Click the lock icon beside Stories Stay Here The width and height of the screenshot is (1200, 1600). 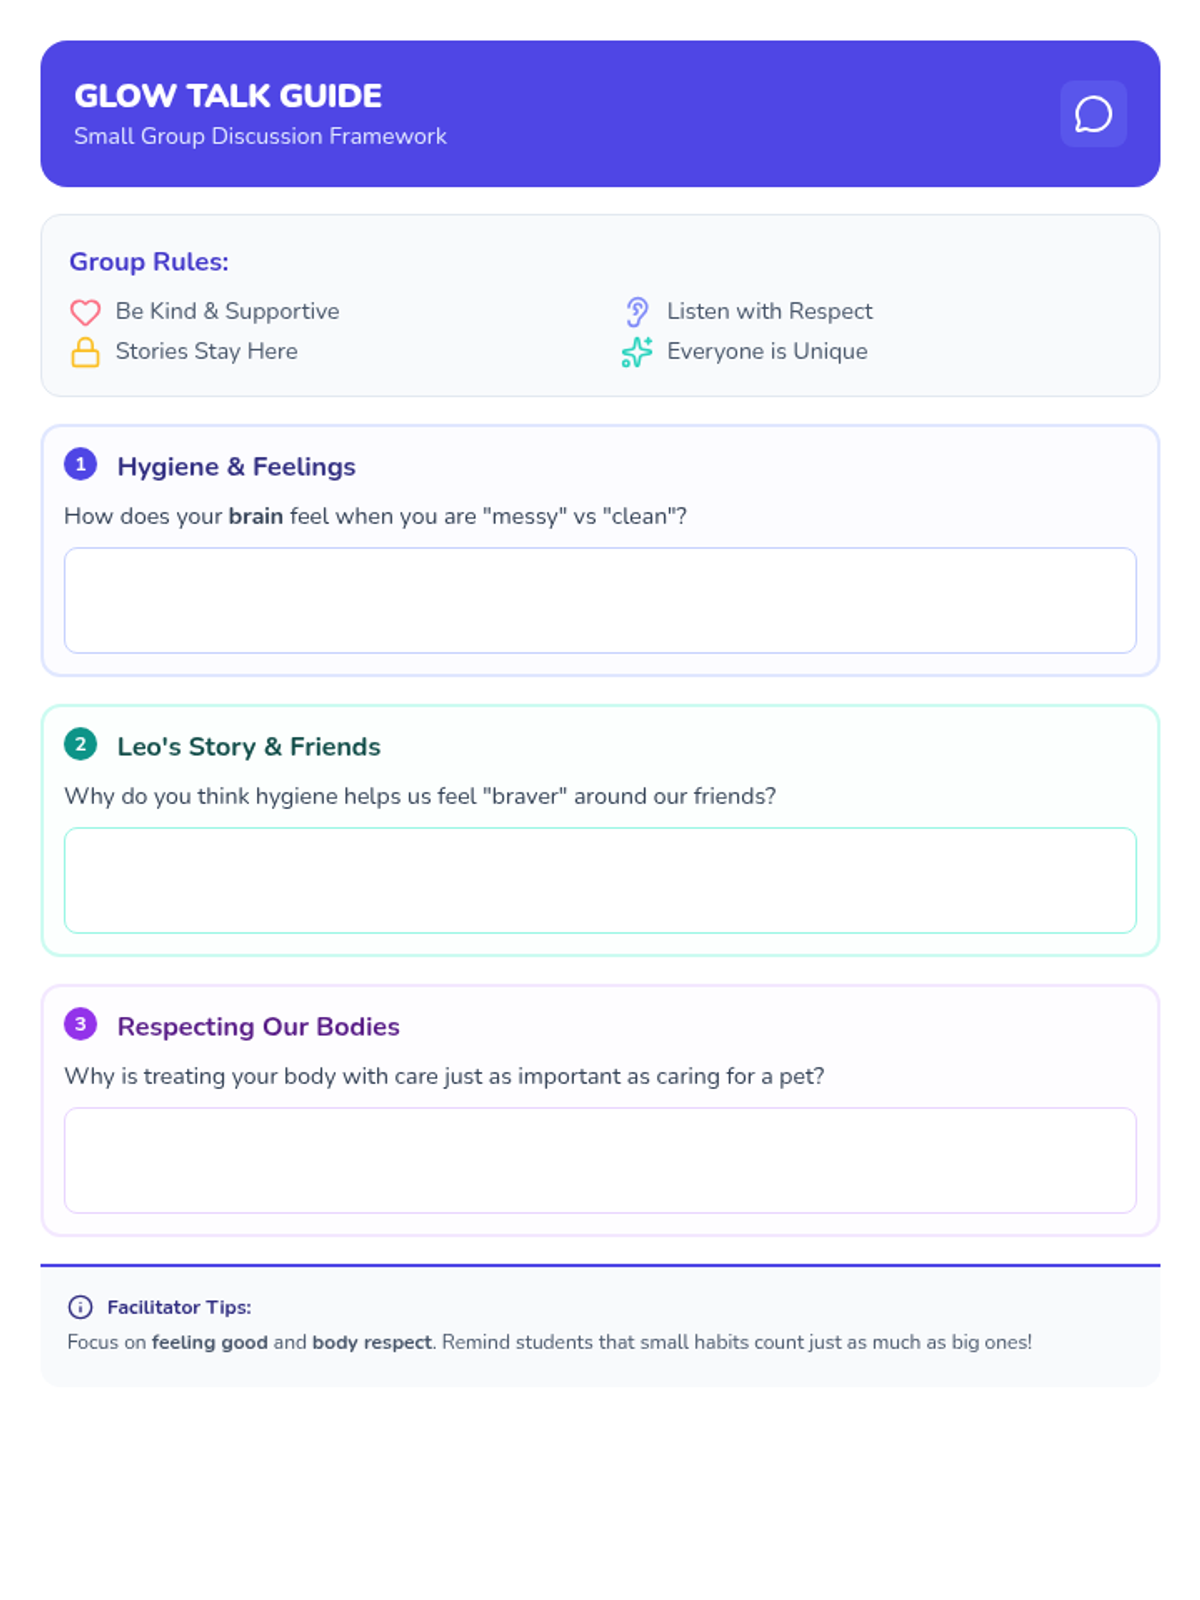85,352
